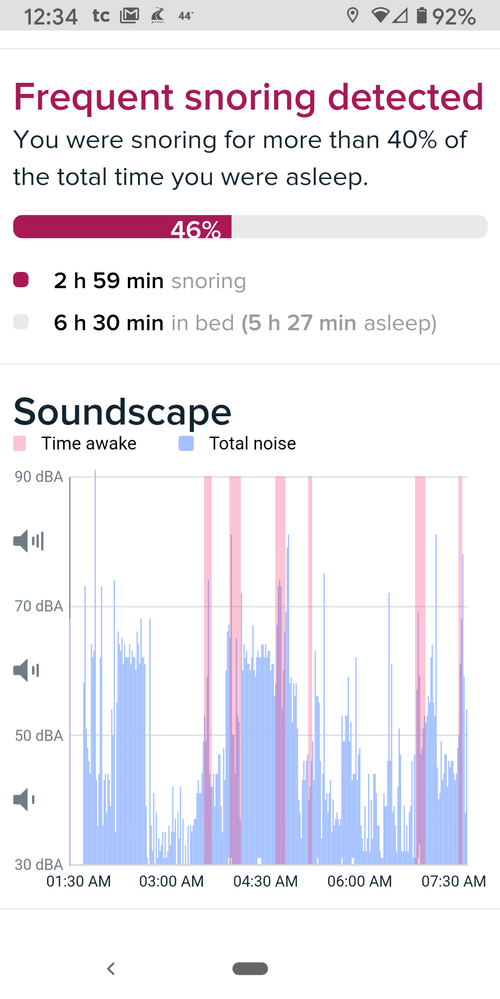This screenshot has width=500, height=999.
Task: Select the pink Time awake legend swatch
Action: pos(20,443)
